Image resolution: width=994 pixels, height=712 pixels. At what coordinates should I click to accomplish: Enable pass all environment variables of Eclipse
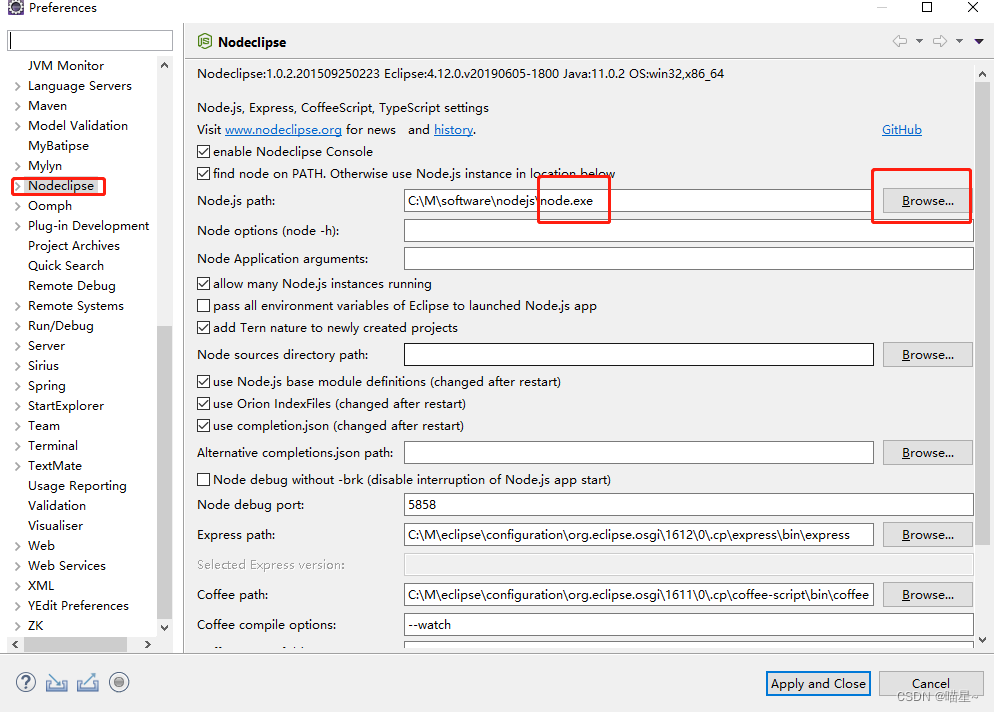[203, 306]
